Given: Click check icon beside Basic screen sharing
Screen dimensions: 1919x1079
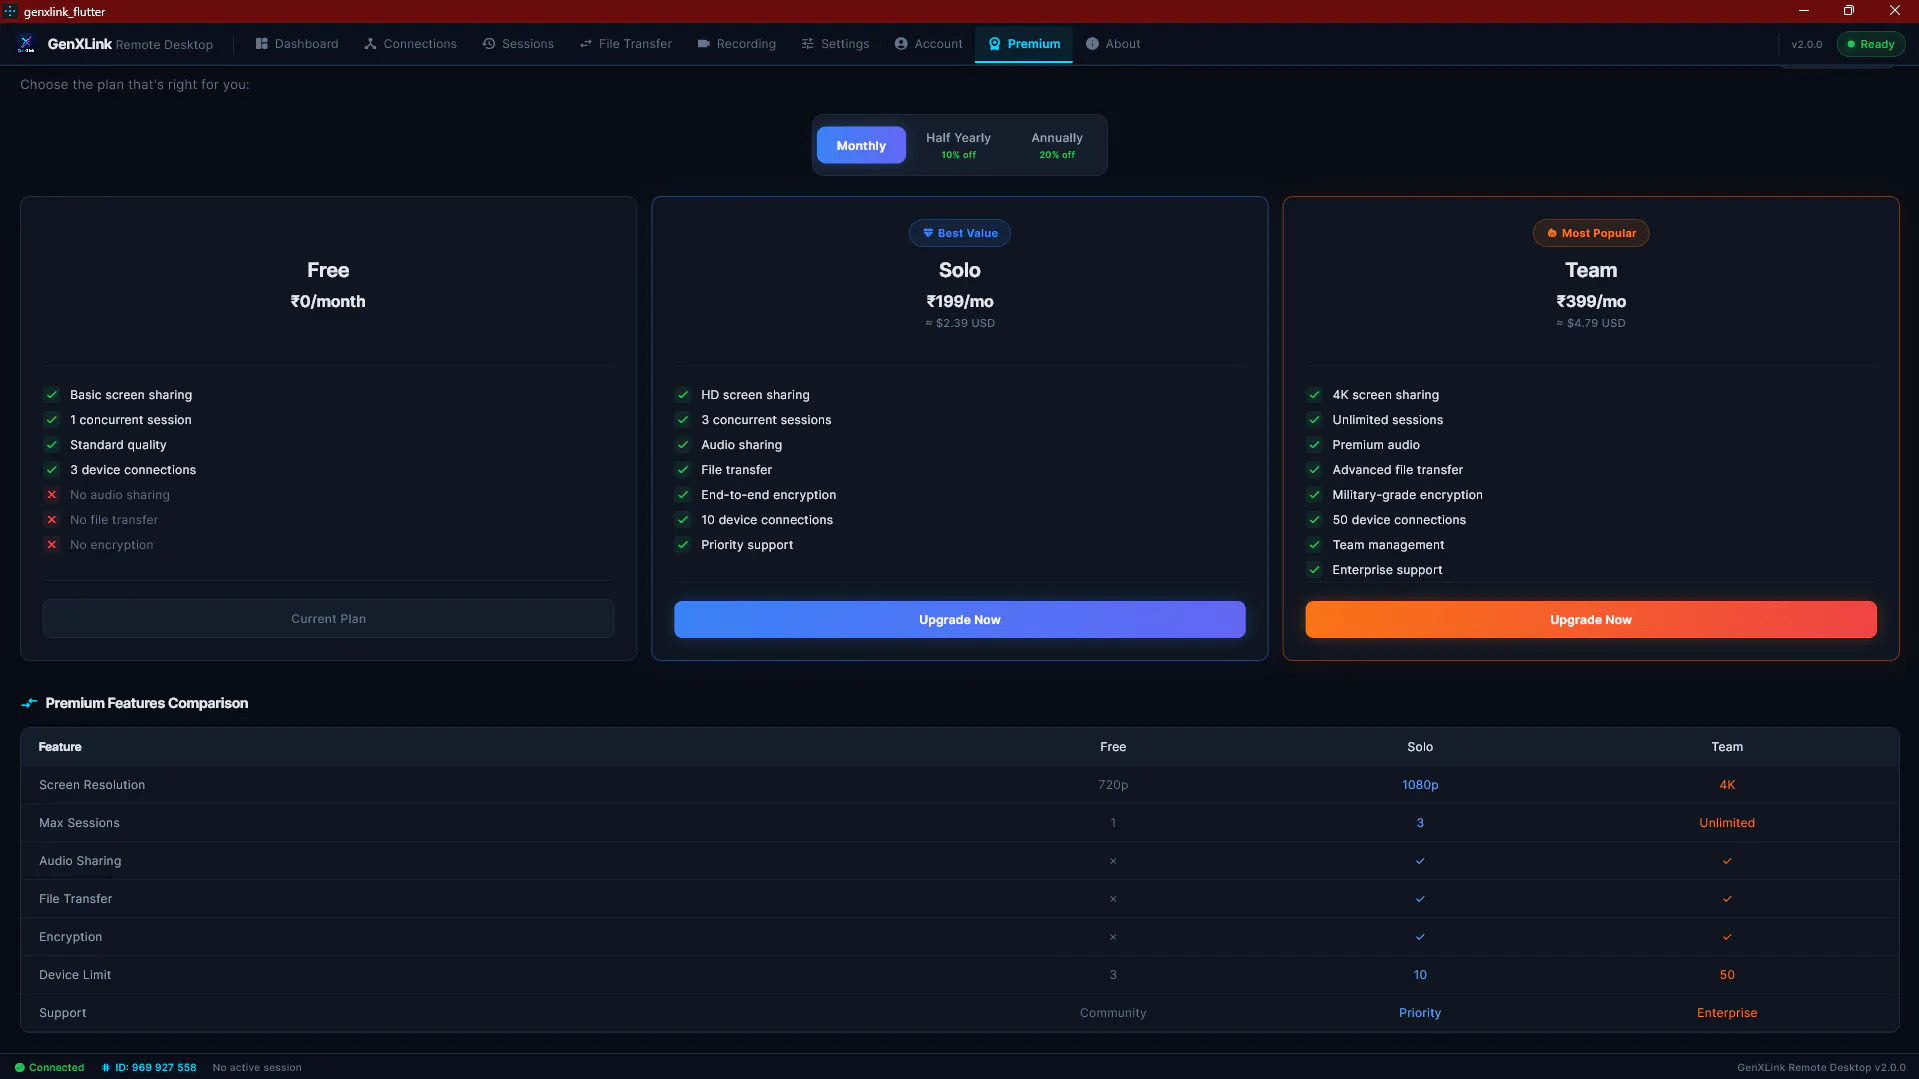Looking at the screenshot, I should click(52, 395).
